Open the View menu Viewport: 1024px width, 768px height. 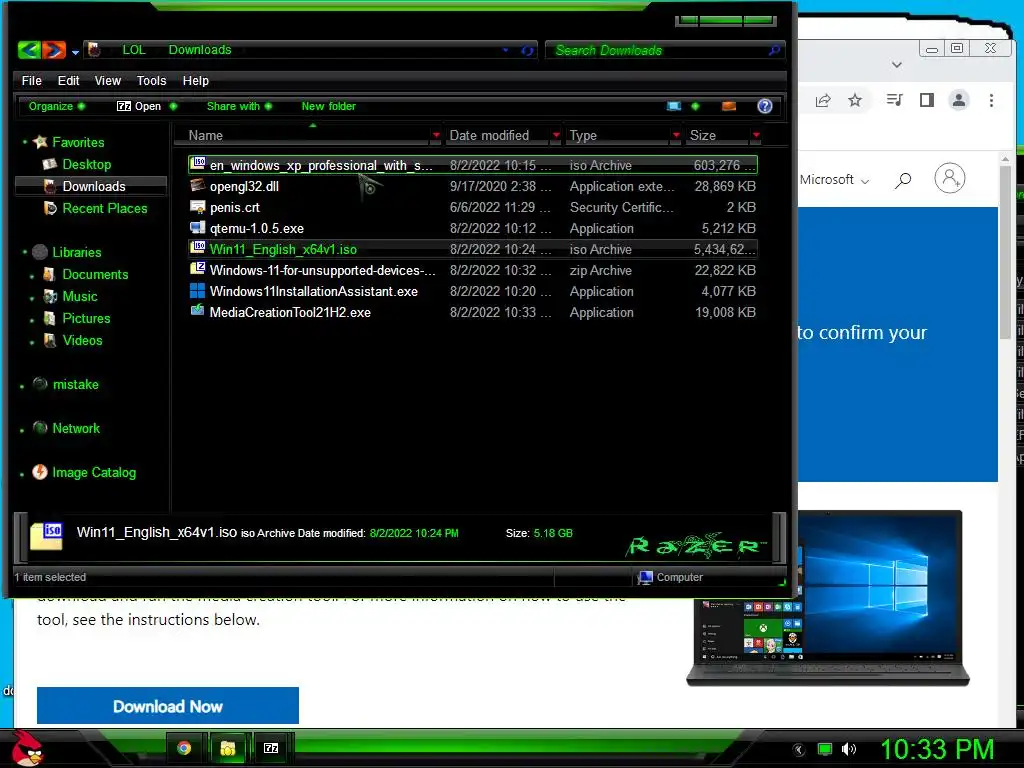(107, 80)
